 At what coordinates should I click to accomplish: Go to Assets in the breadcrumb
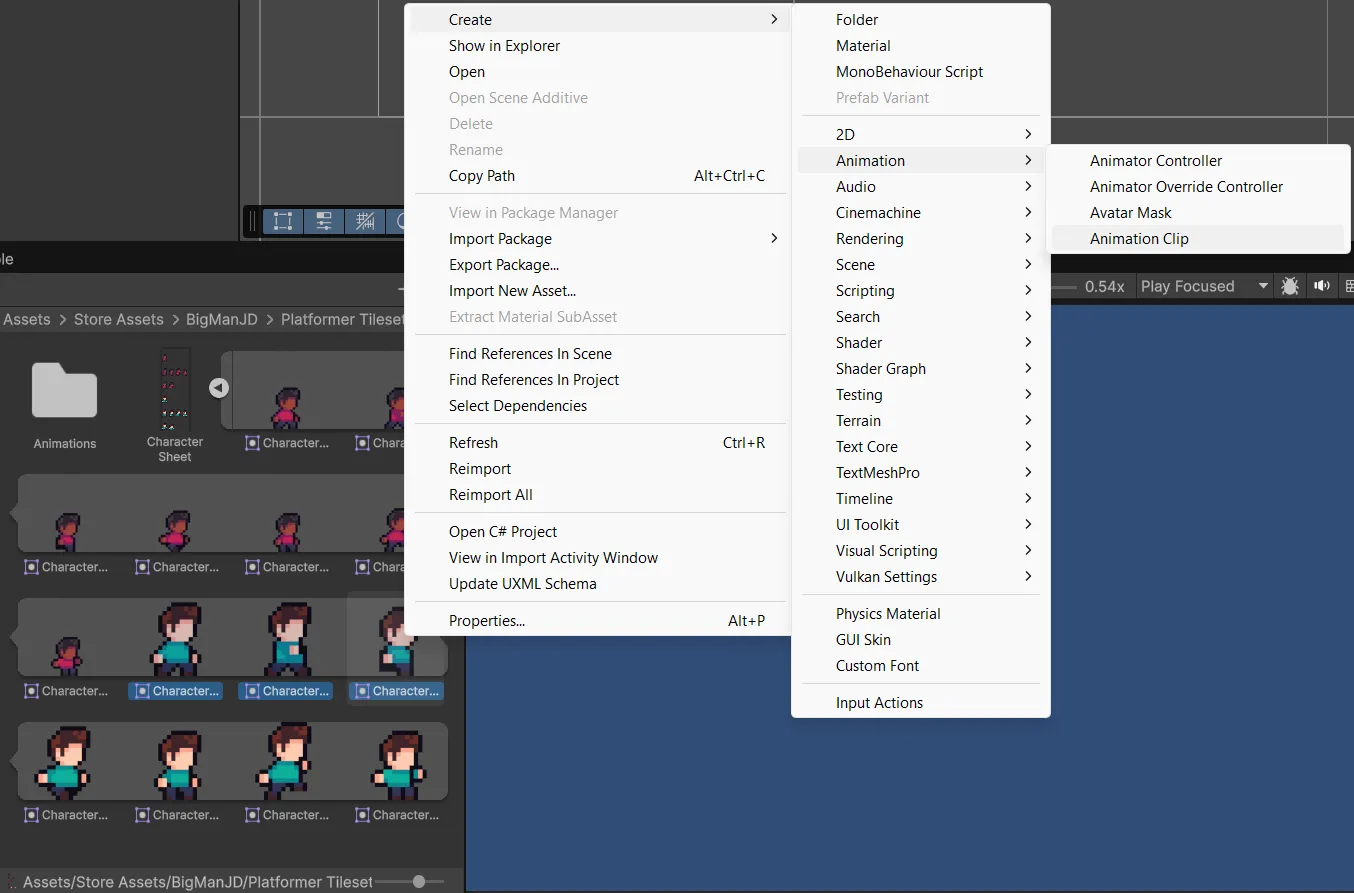[27, 319]
